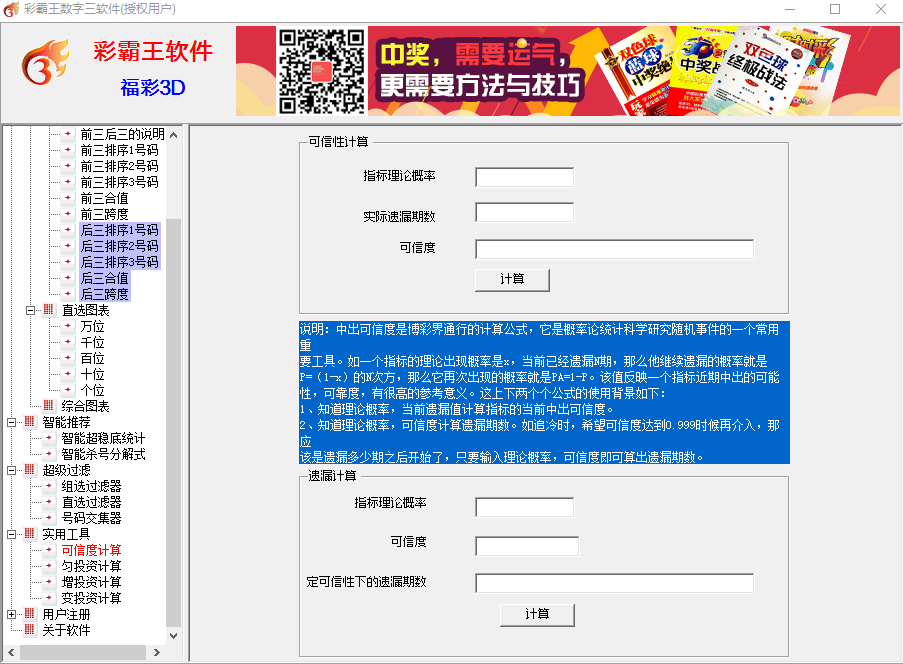Minimize the 彩霸王数字三软件 window

[790, 9]
